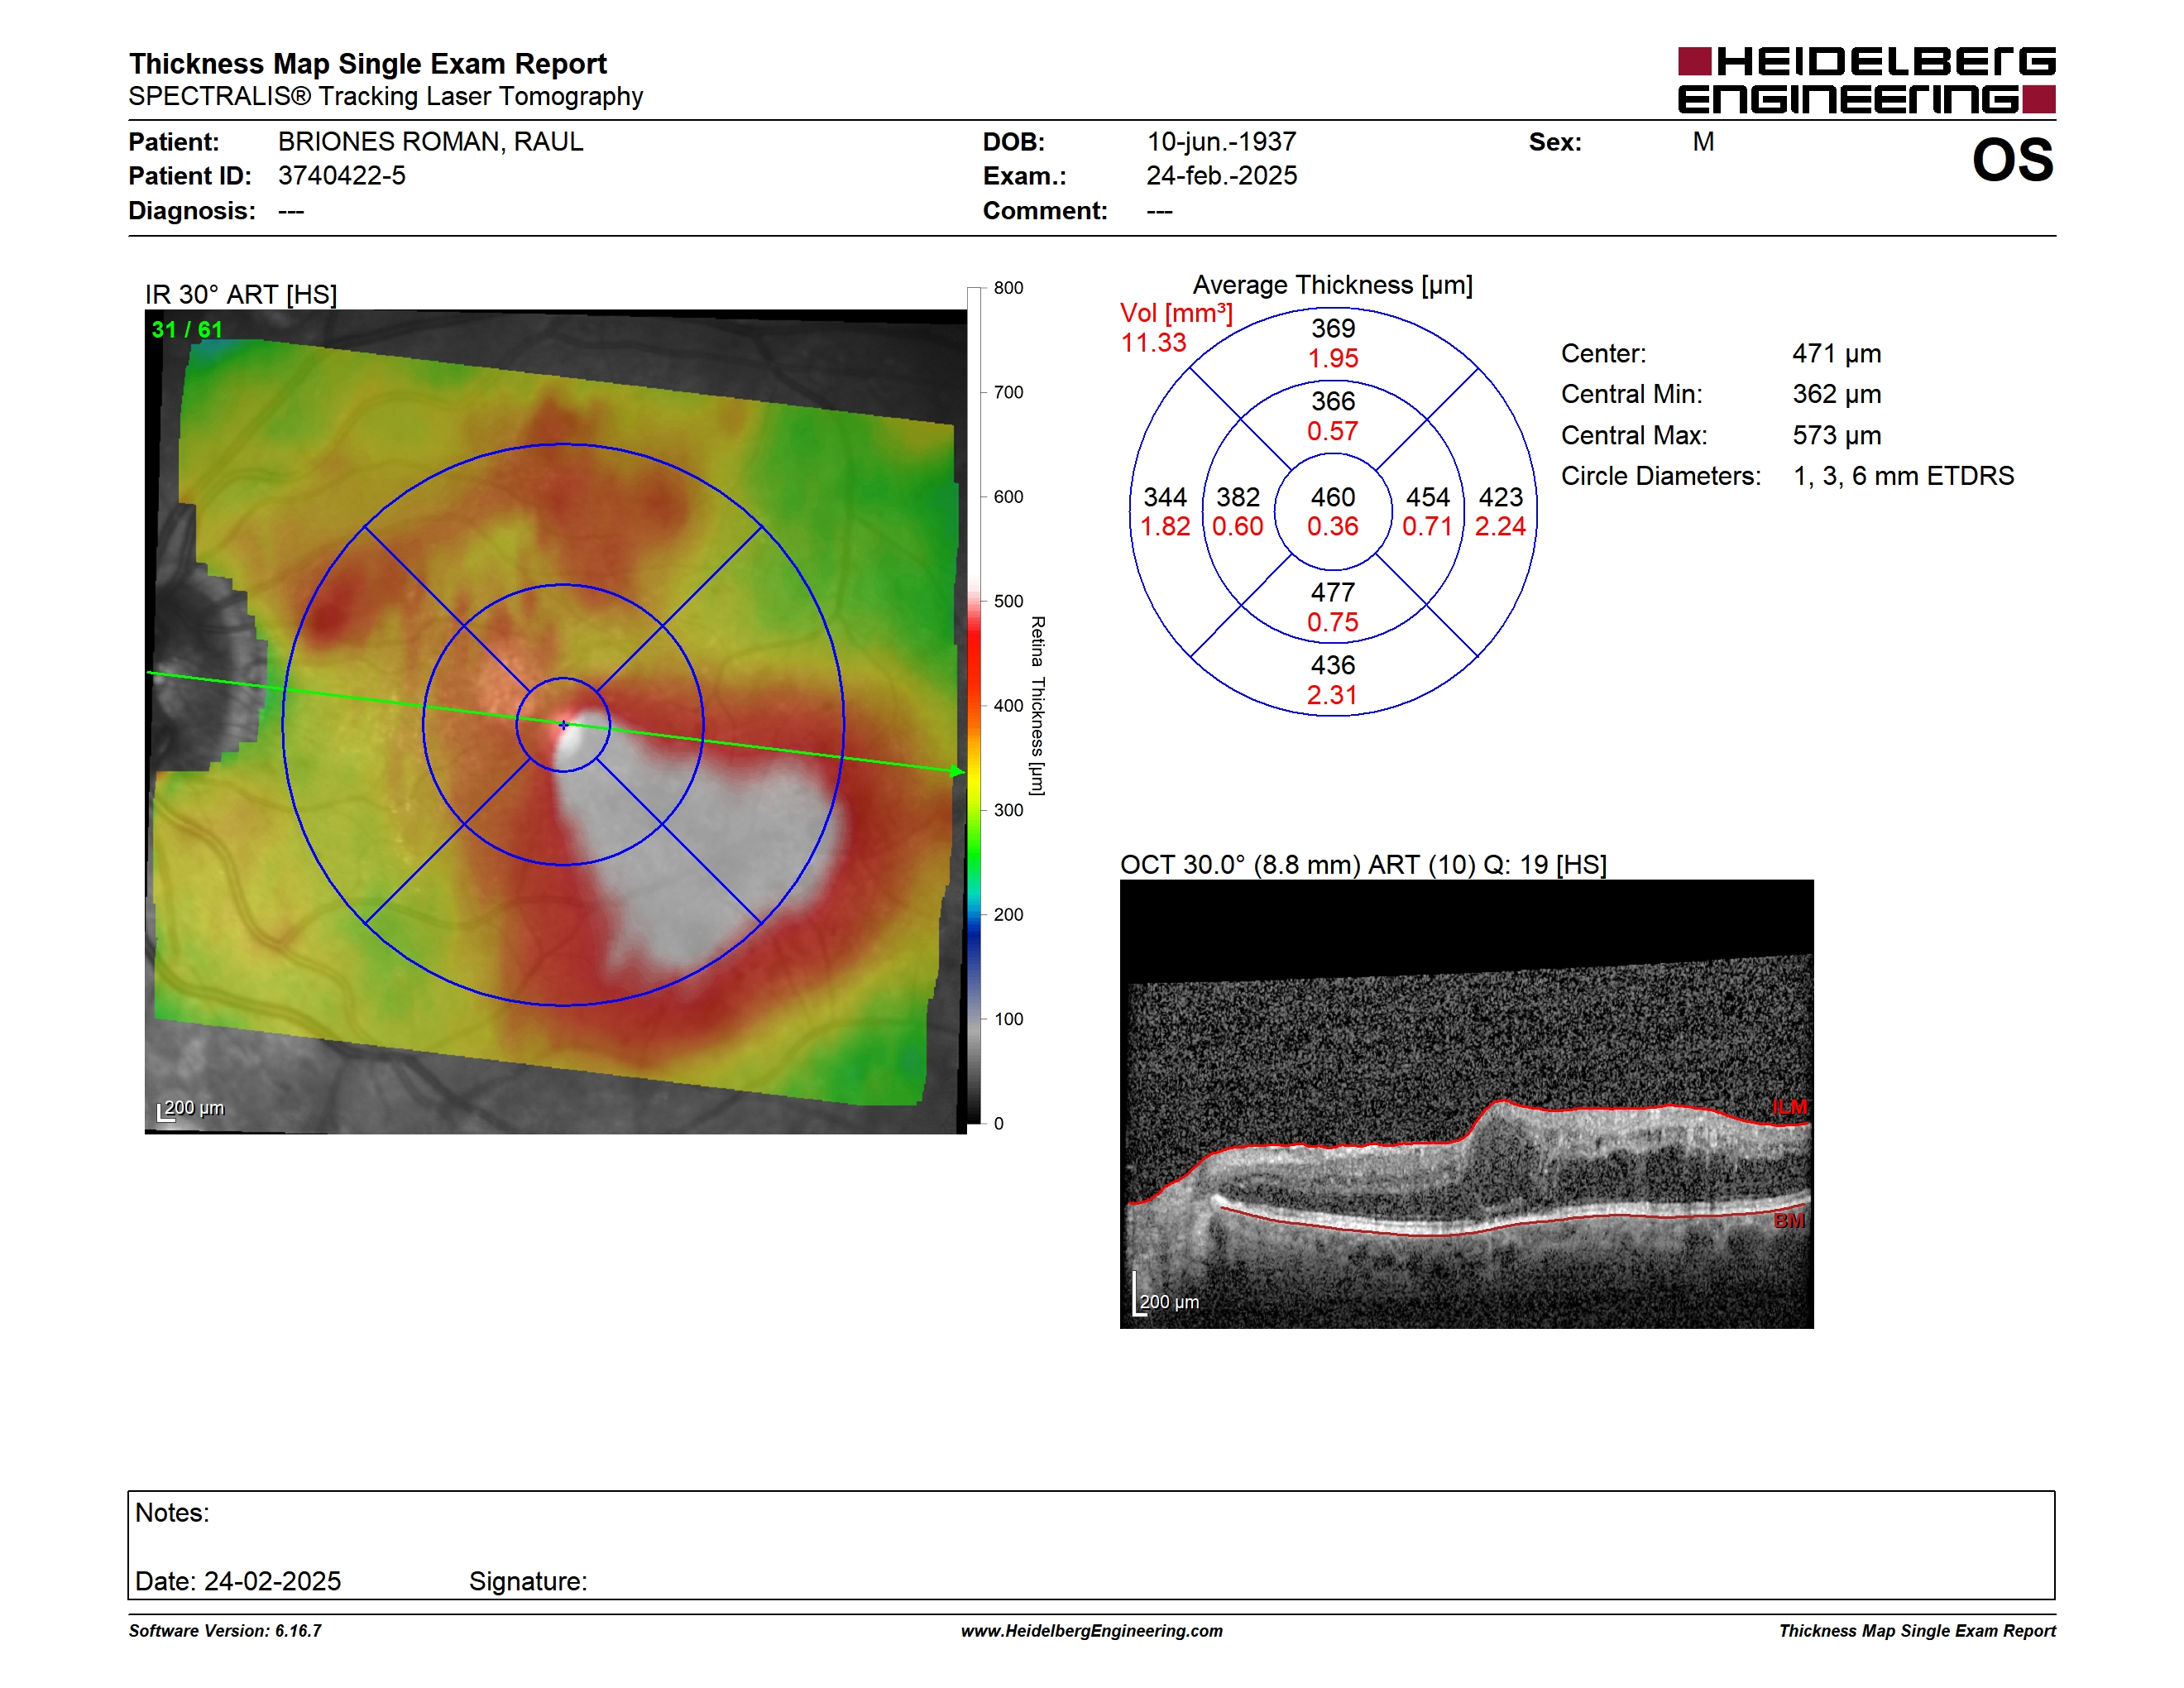This screenshot has height=1688, width=2184.
Task: Click the fovea center cross marker
Action: (563, 725)
